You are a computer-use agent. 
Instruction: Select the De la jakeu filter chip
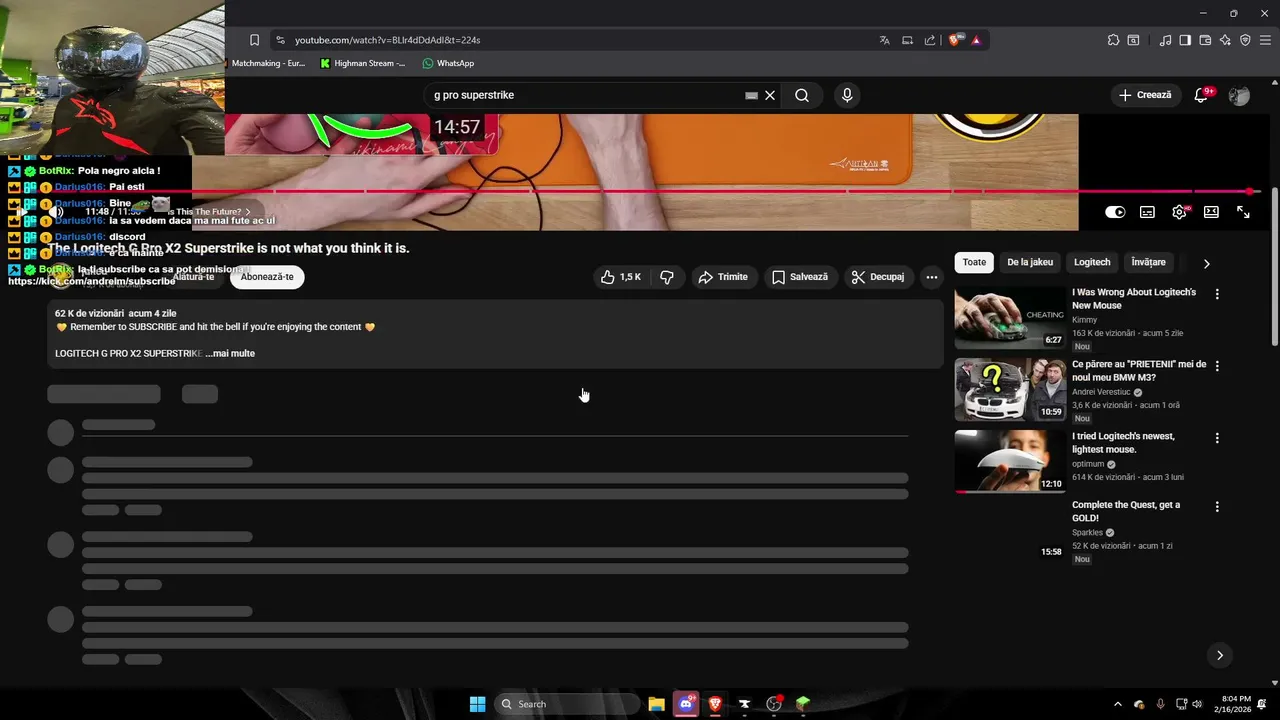tap(1030, 262)
